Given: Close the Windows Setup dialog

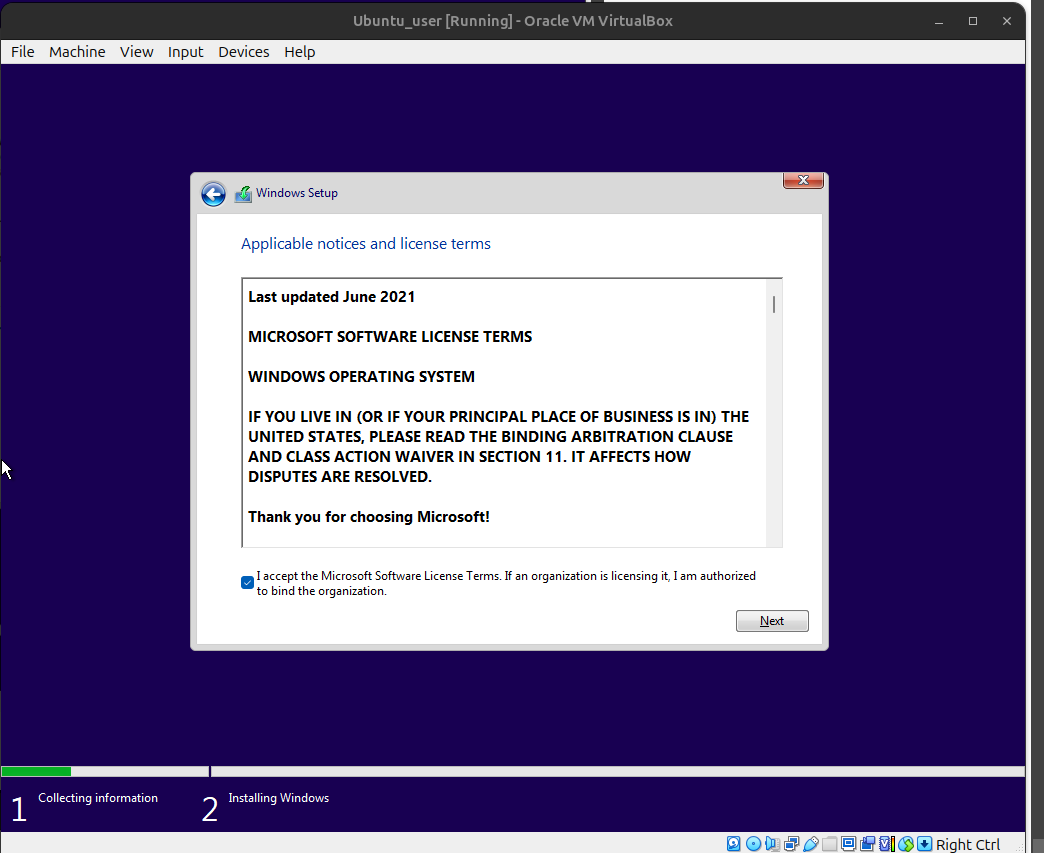Looking at the screenshot, I should [803, 180].
